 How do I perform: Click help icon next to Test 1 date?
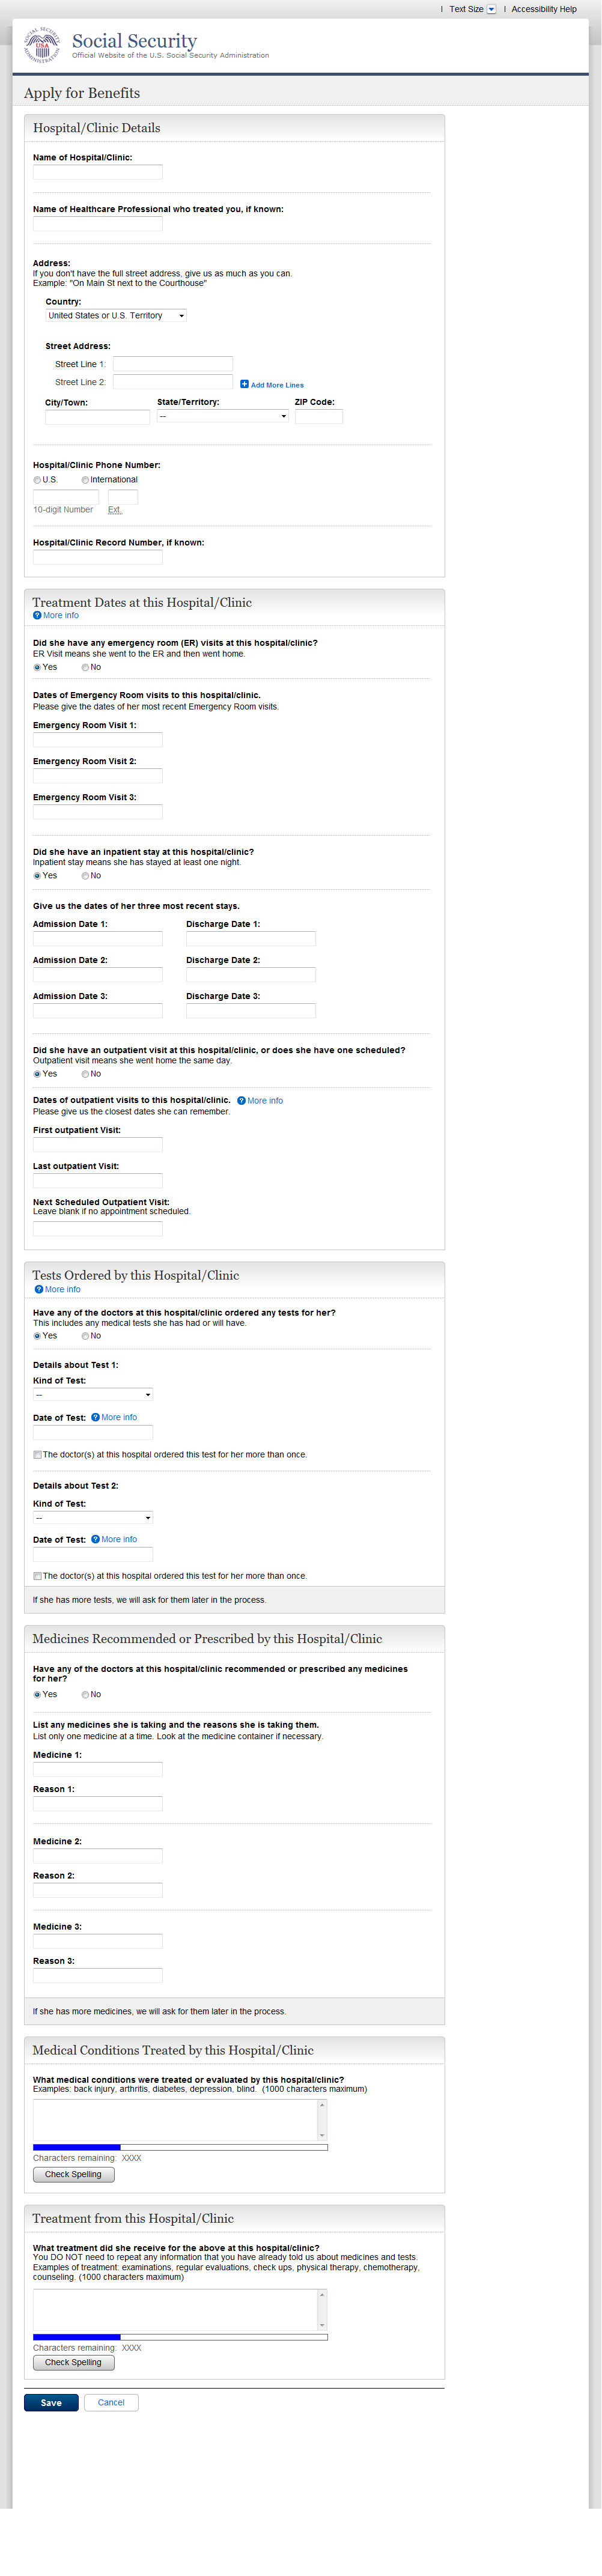click(x=95, y=1417)
